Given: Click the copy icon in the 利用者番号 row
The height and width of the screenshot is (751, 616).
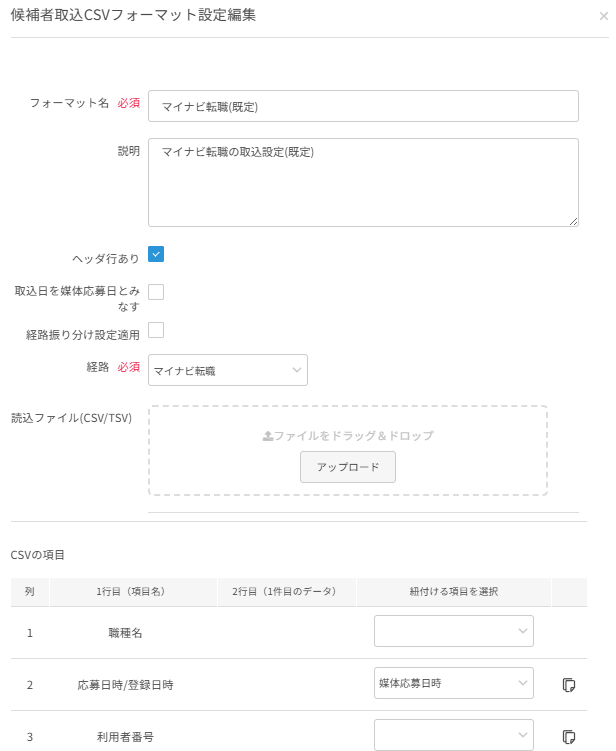Looking at the screenshot, I should coord(569,737).
